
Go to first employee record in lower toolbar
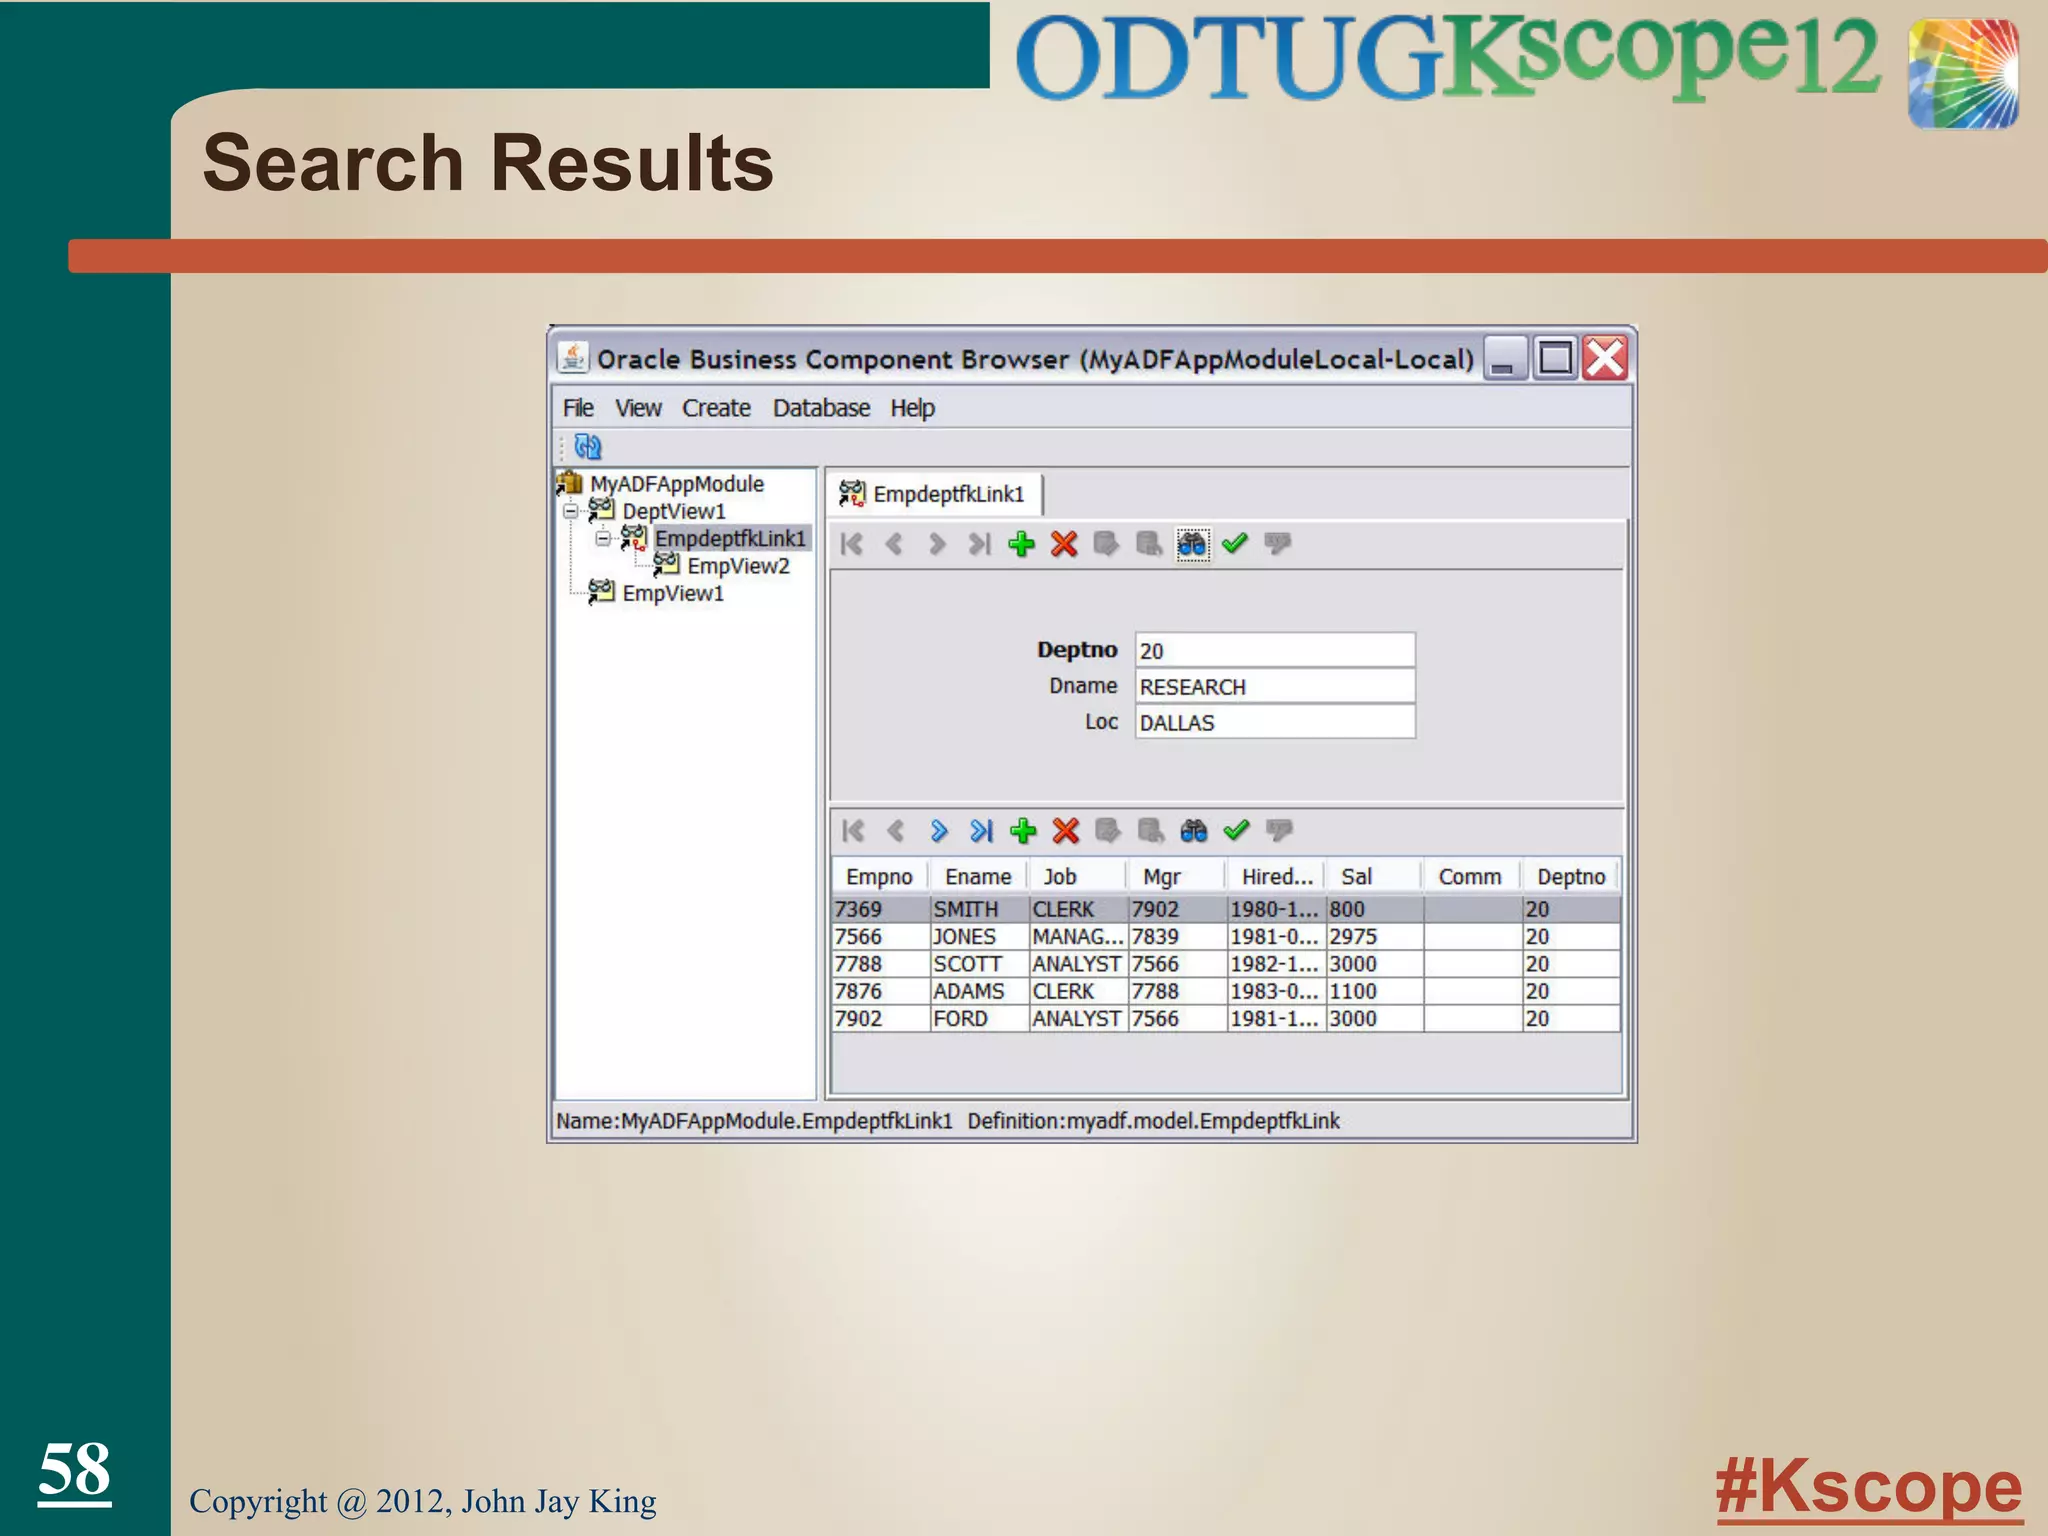pyautogui.click(x=853, y=831)
